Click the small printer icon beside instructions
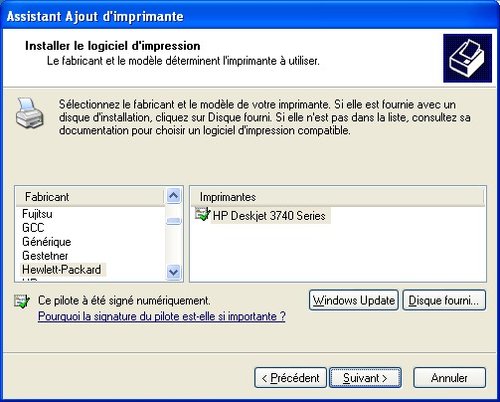Screen dimensions: 500x402 coord(29,113)
